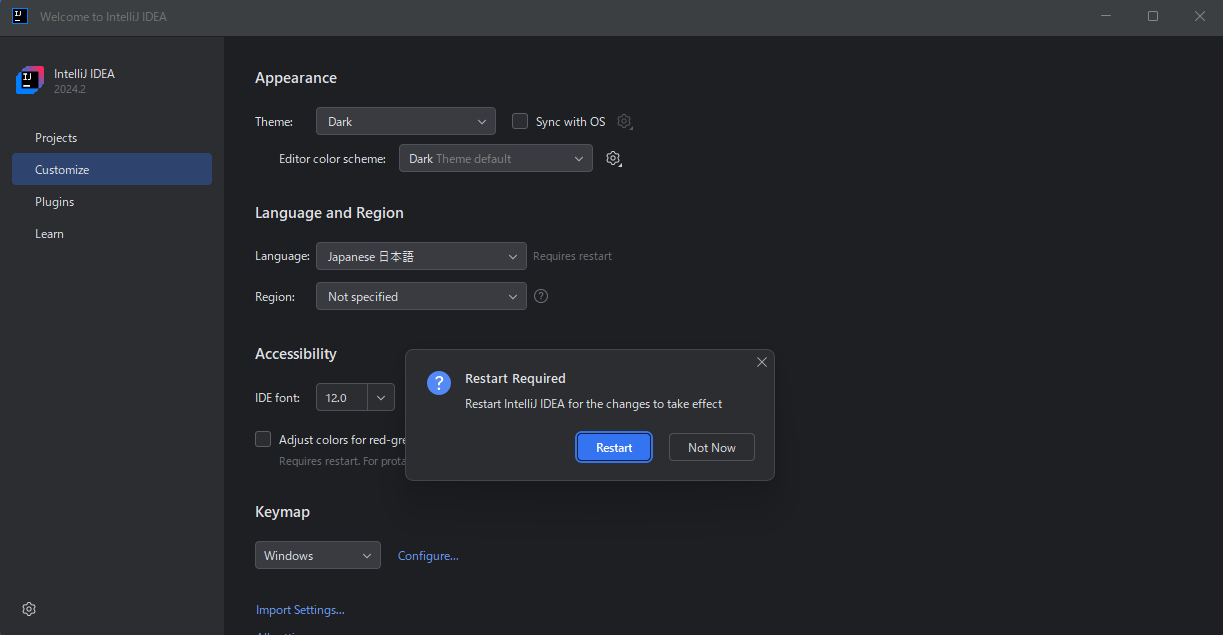Open the Theme dropdown
The height and width of the screenshot is (635, 1223).
point(406,121)
